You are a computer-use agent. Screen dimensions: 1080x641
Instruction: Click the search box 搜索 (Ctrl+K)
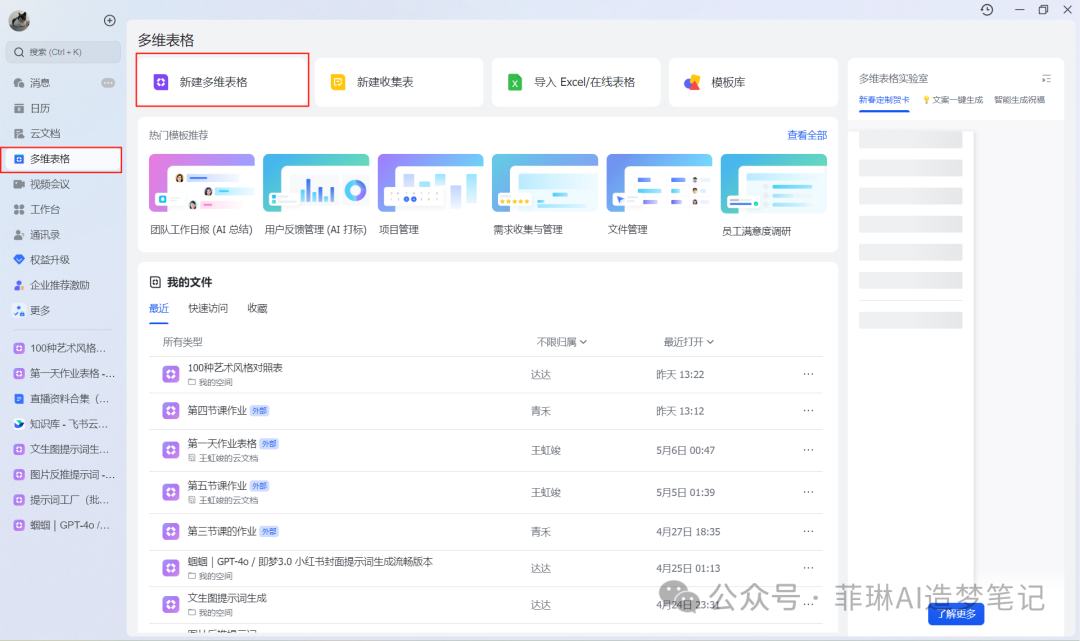tap(63, 52)
